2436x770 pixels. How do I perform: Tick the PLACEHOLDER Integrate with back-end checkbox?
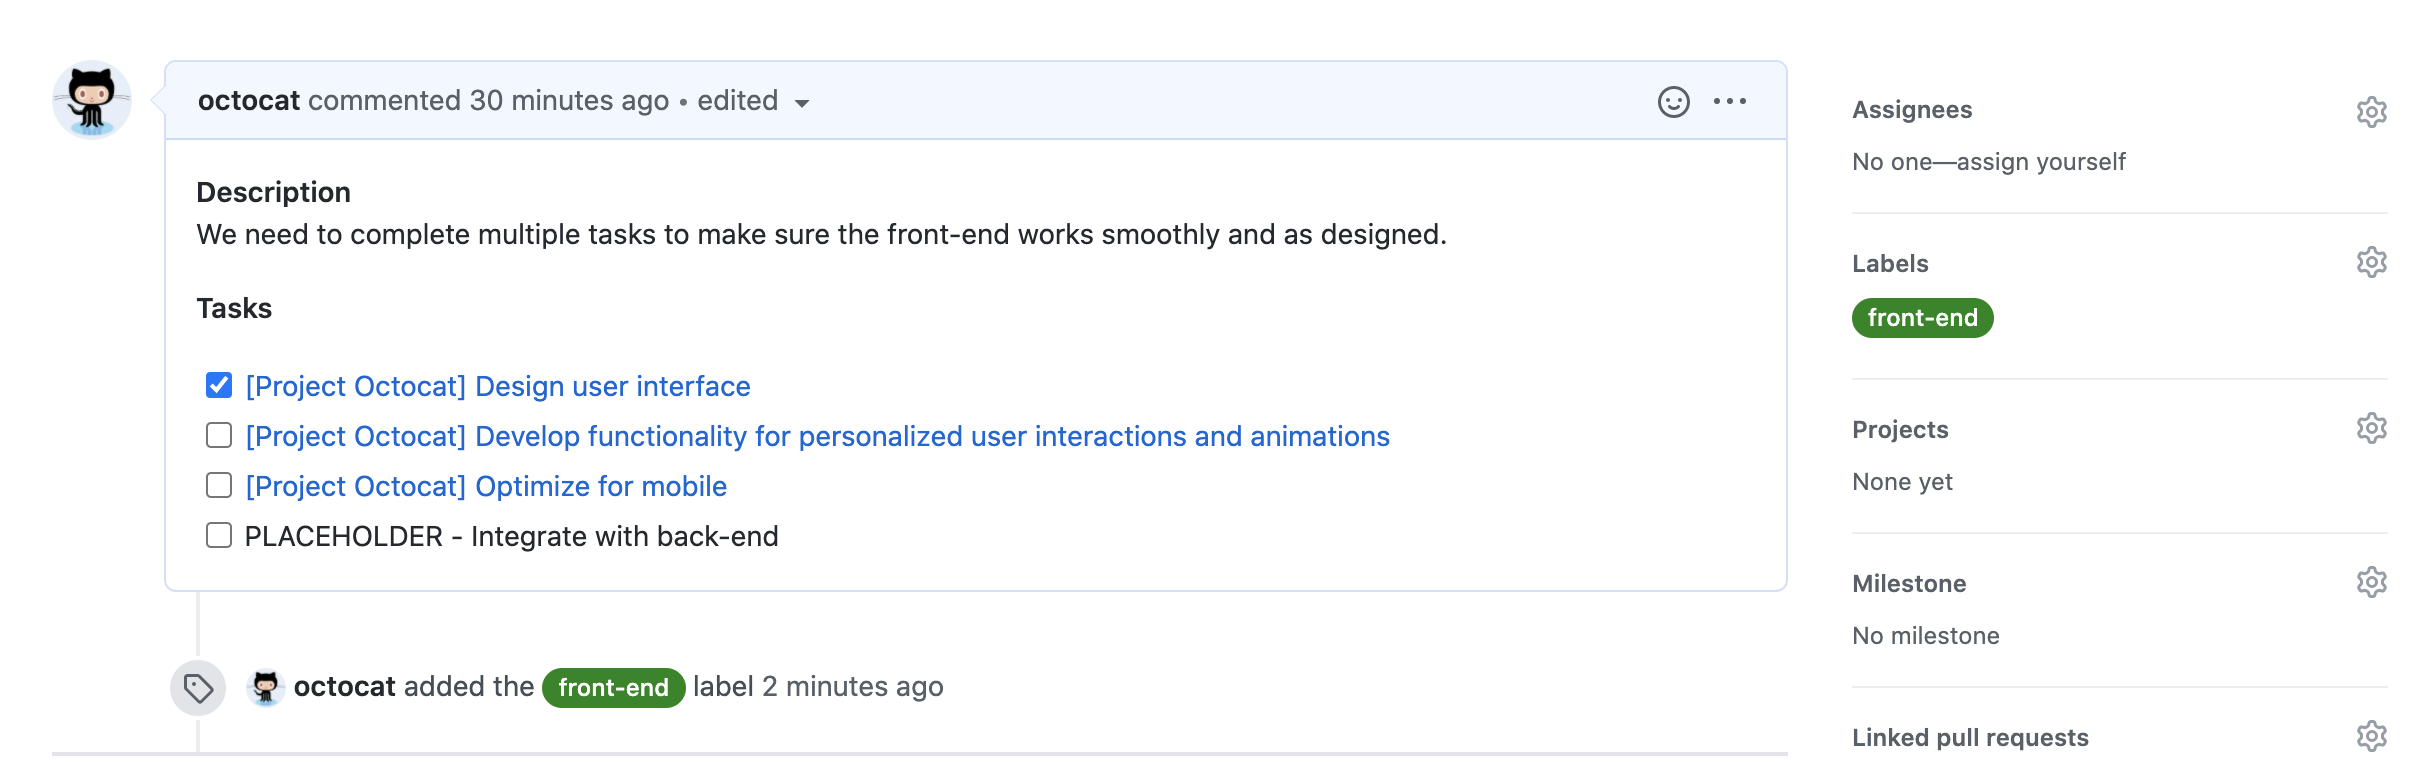pyautogui.click(x=219, y=536)
